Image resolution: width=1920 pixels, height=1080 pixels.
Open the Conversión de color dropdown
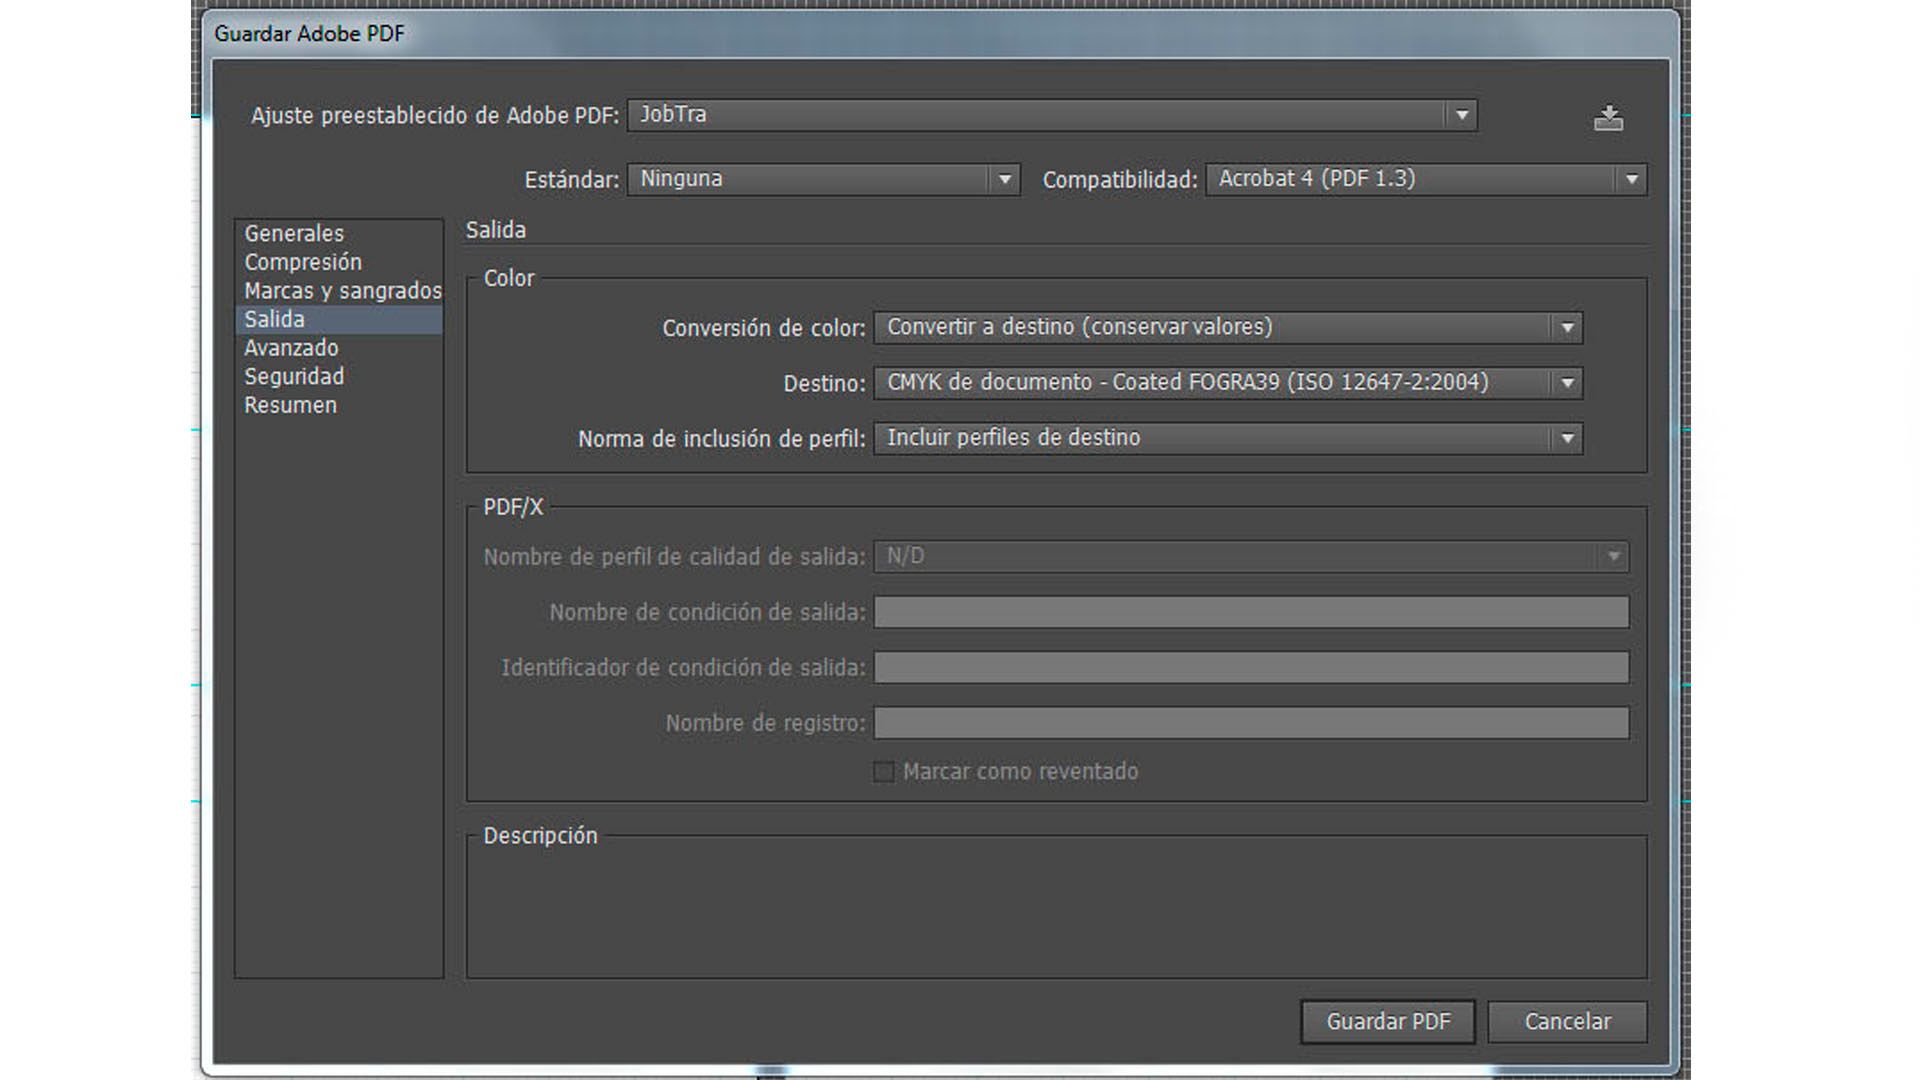1228,327
